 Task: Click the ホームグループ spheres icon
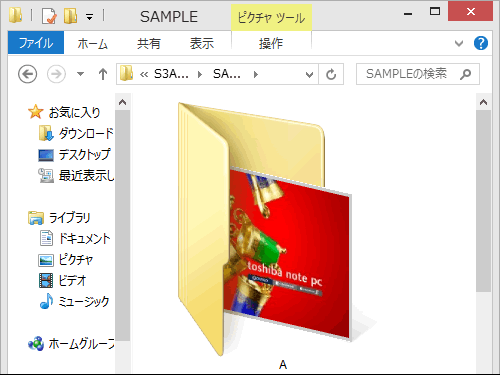pyautogui.click(x=36, y=343)
